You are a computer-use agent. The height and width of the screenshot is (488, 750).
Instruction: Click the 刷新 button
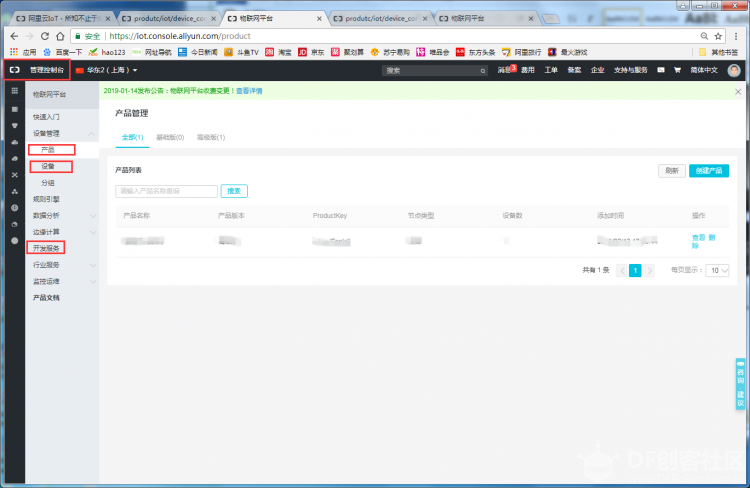click(x=672, y=171)
